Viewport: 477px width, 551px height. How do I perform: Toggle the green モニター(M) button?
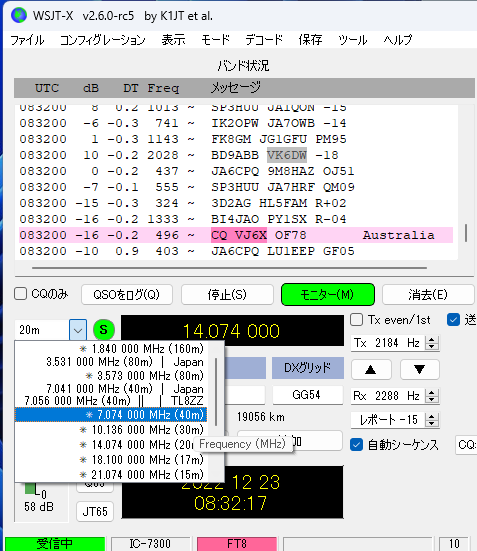tap(328, 294)
